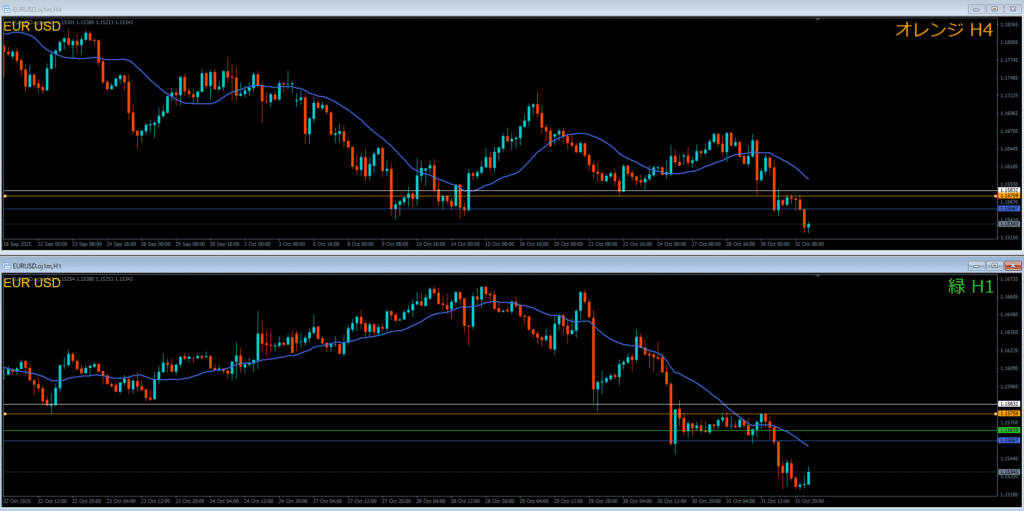Select the EURUSD H4 window title bar
The width and height of the screenshot is (1024, 511).
tap(400, 7)
